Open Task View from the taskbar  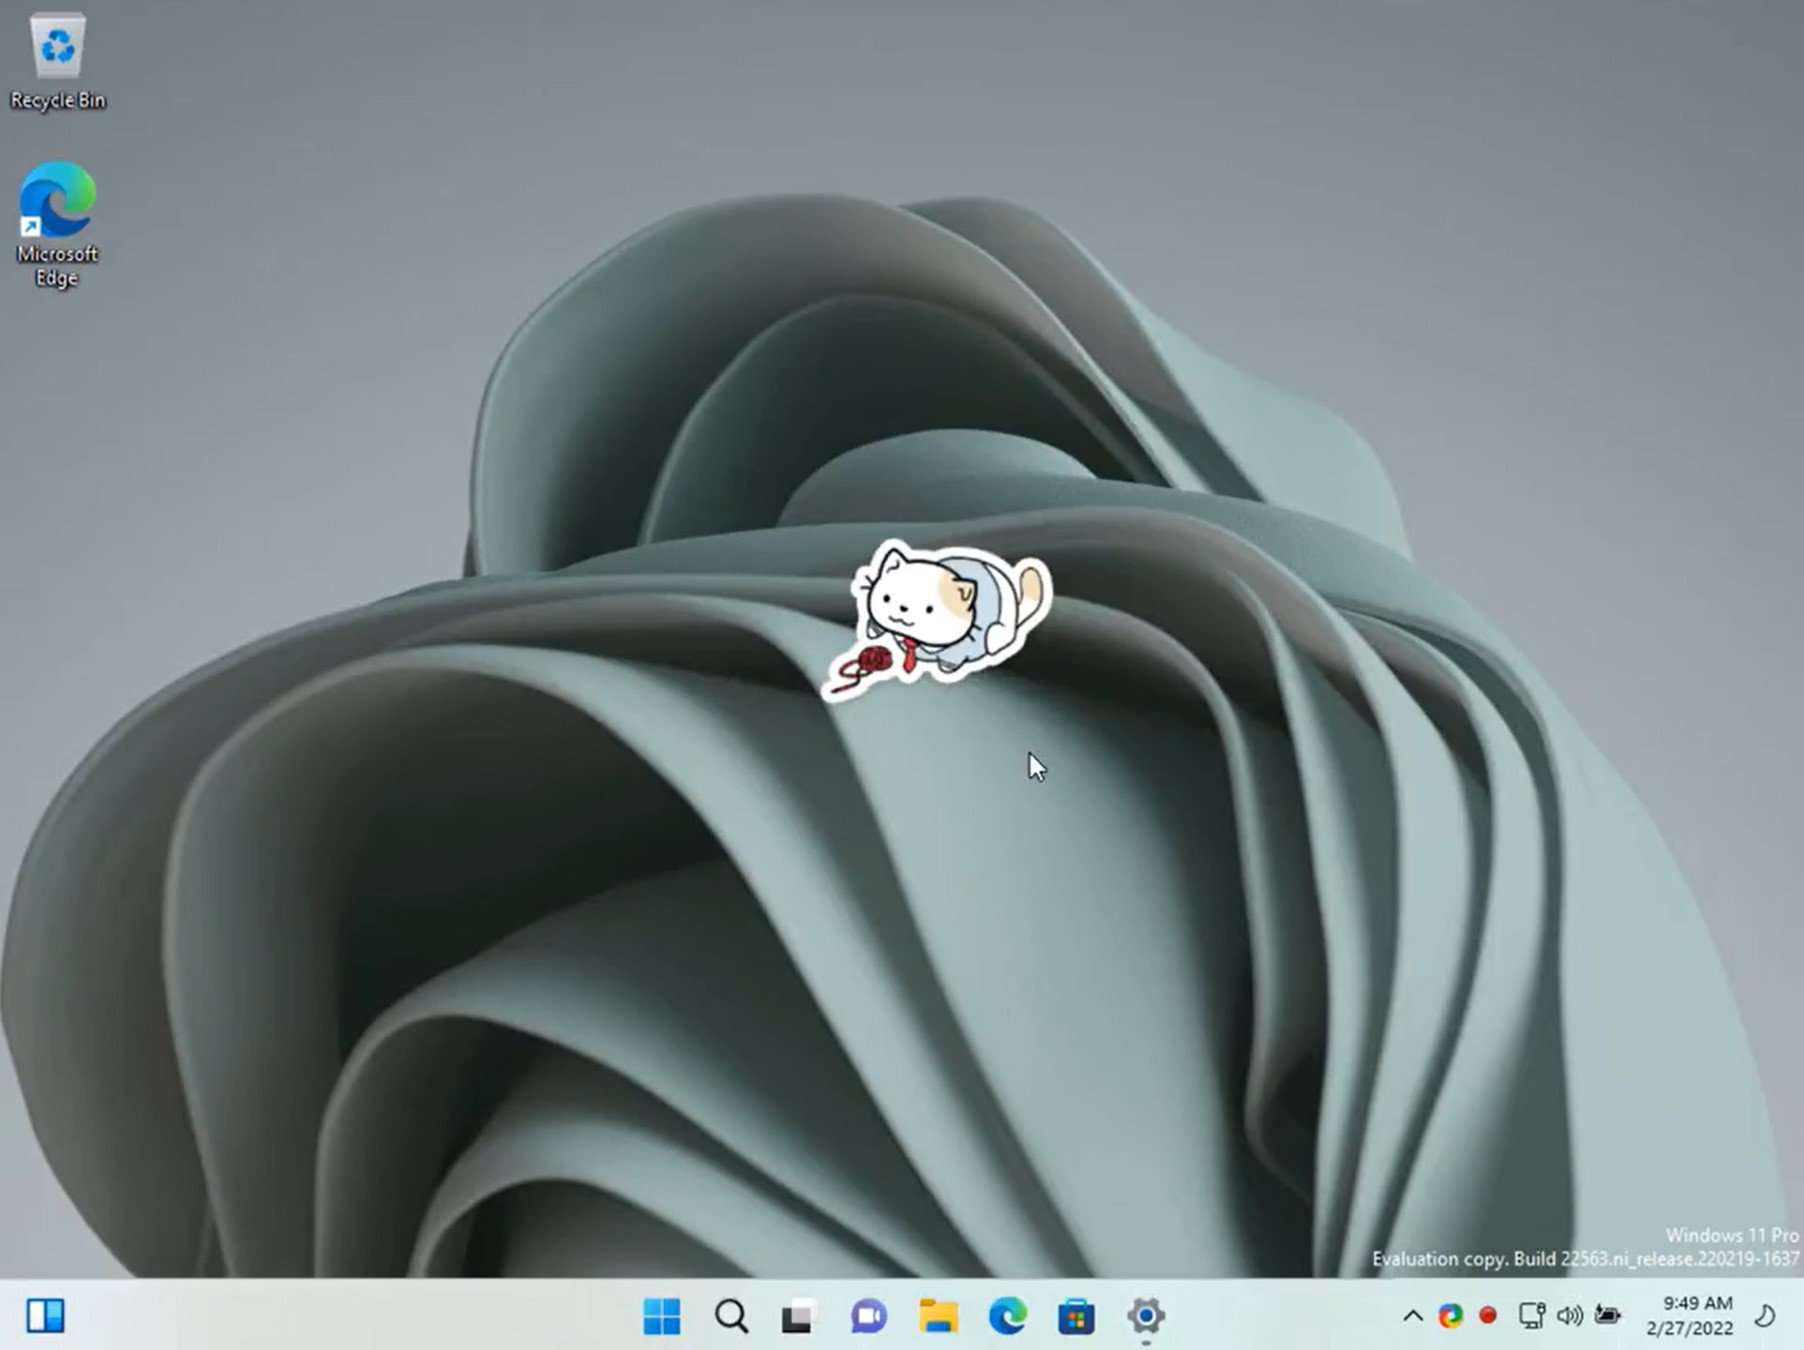click(x=798, y=1316)
